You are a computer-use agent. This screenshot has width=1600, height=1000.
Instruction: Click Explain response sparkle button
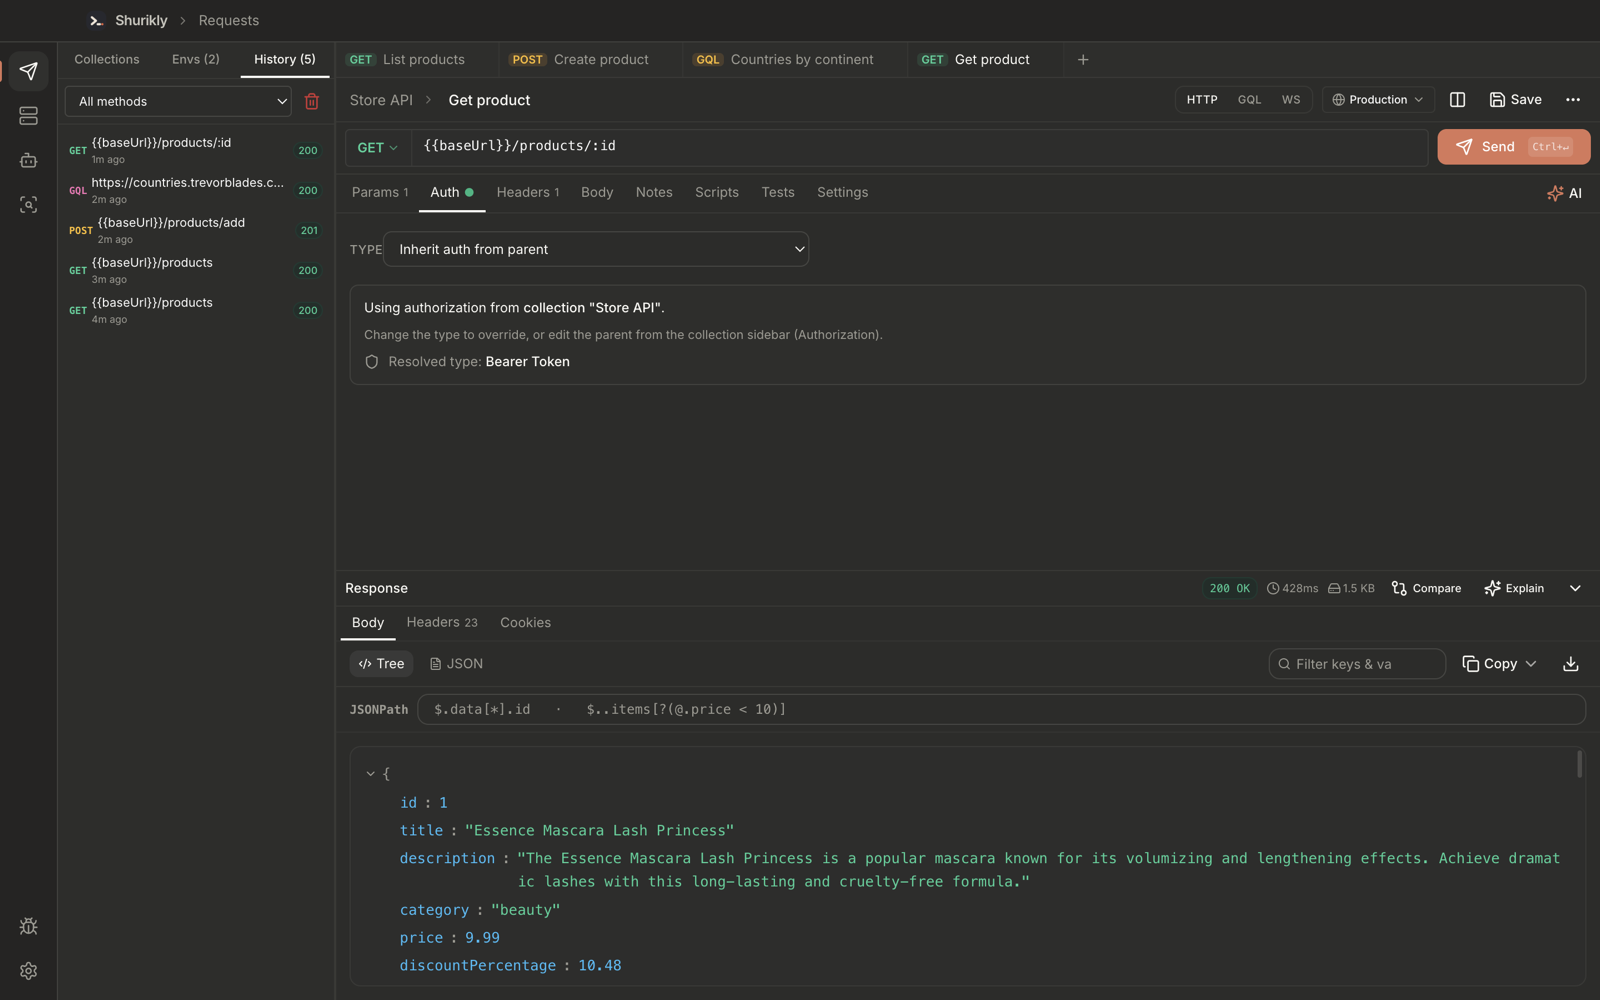(x=1514, y=588)
